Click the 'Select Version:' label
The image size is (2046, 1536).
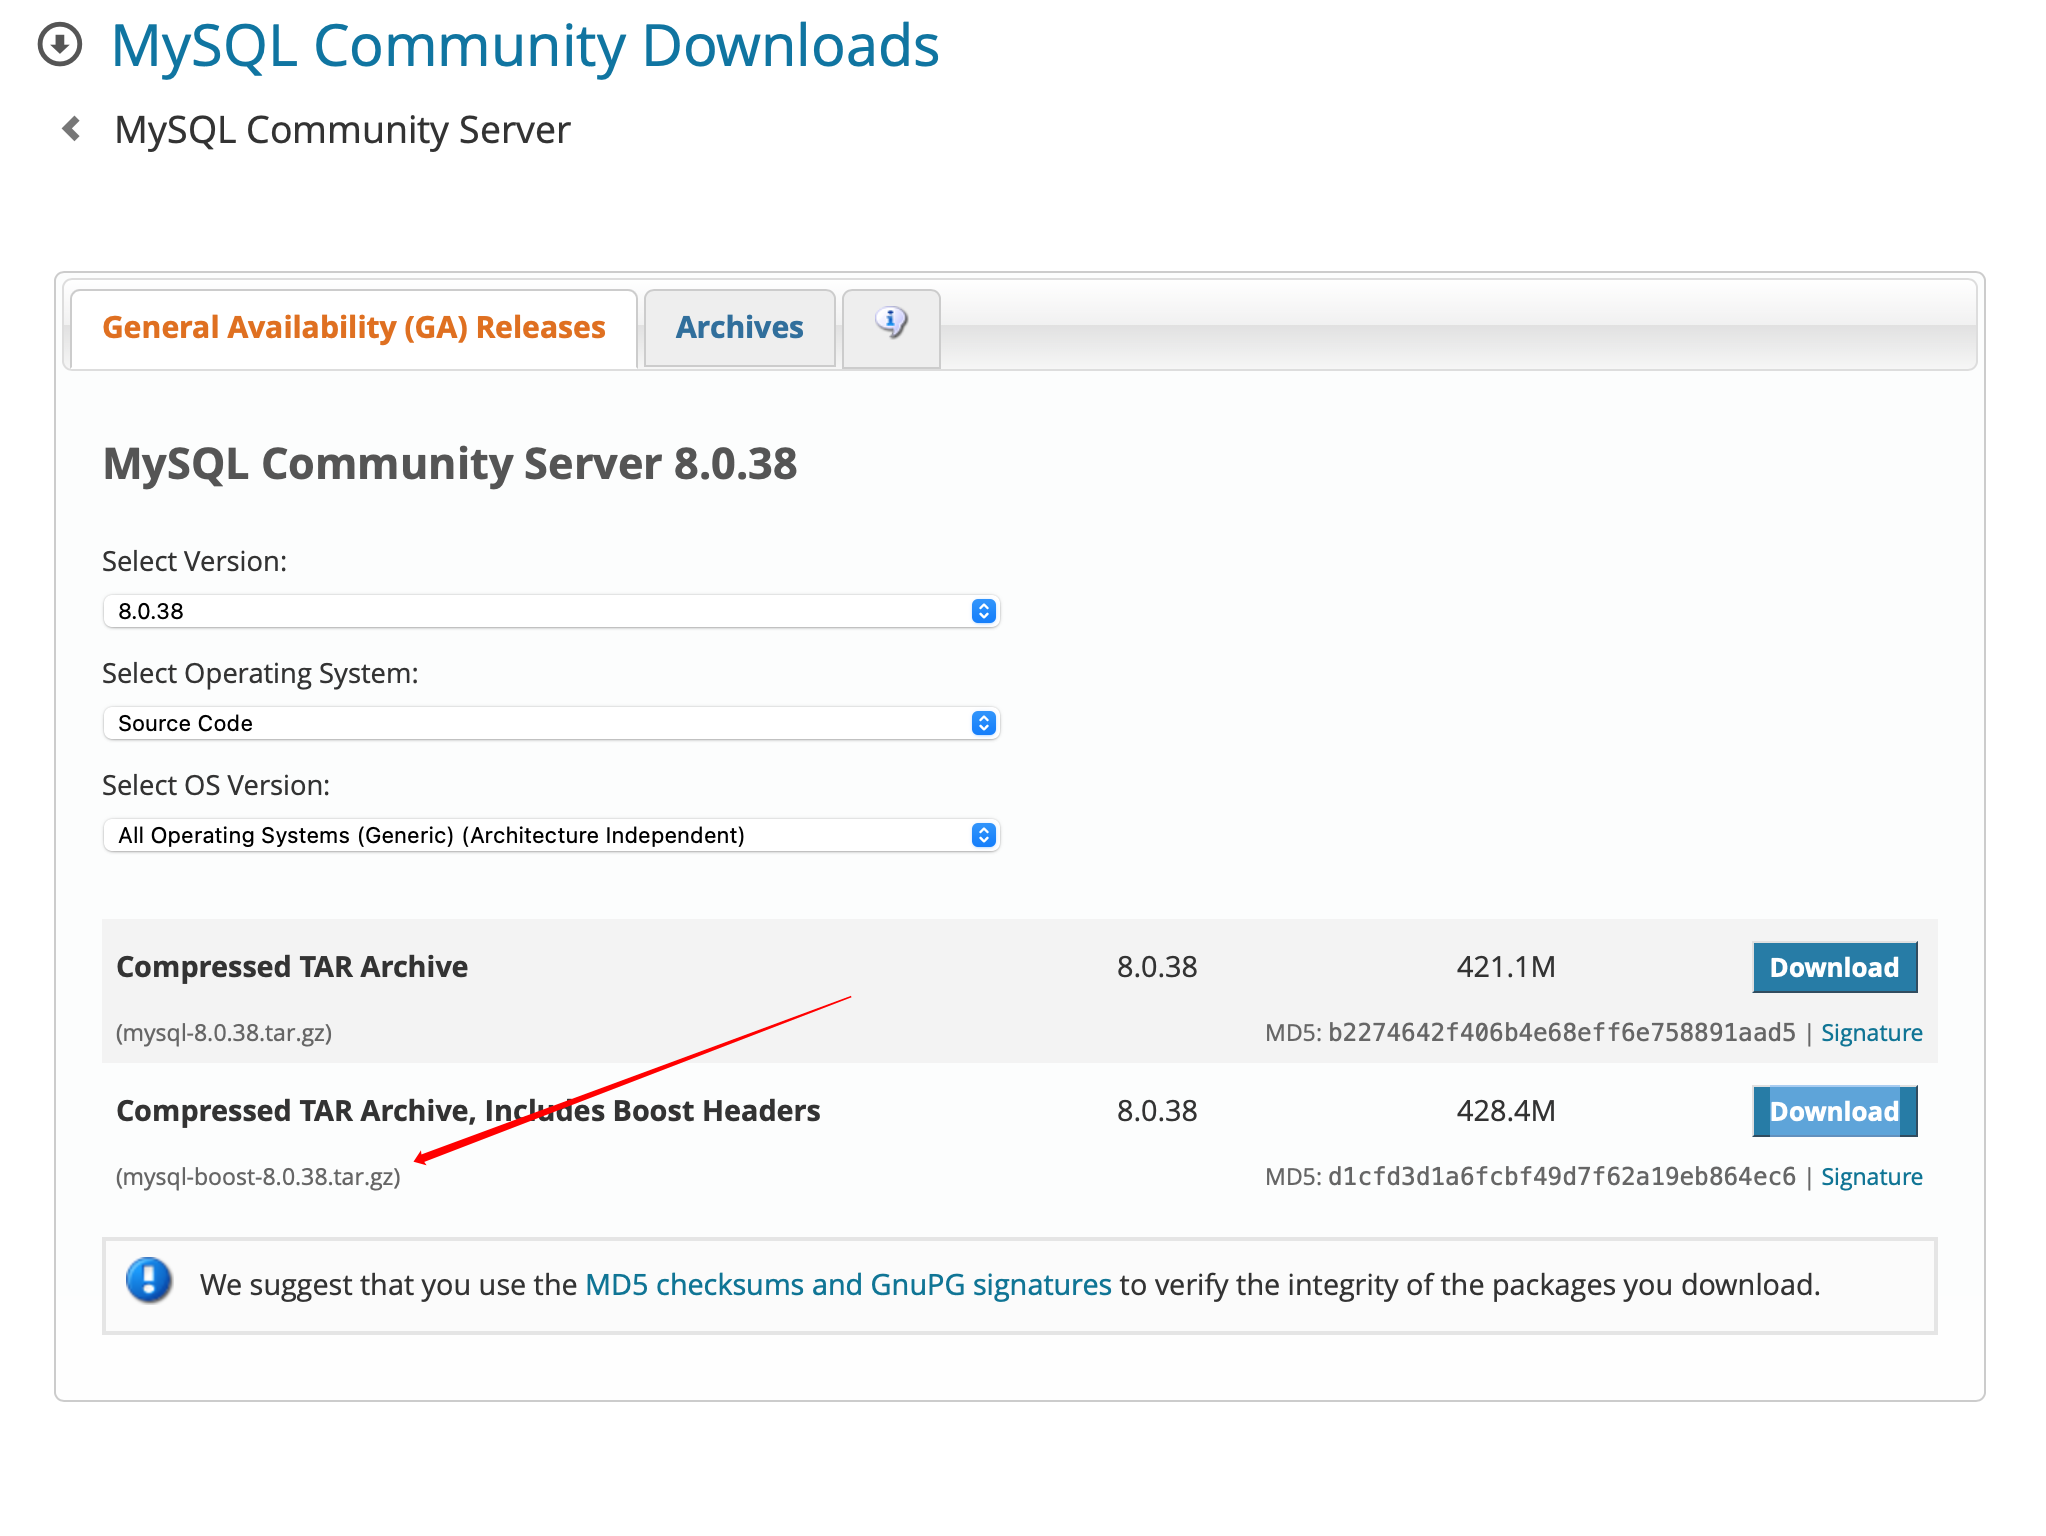(195, 562)
